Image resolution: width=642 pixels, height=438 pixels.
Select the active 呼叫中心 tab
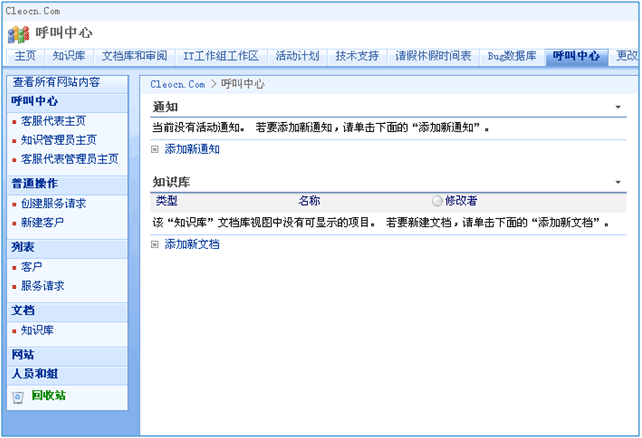[x=576, y=56]
